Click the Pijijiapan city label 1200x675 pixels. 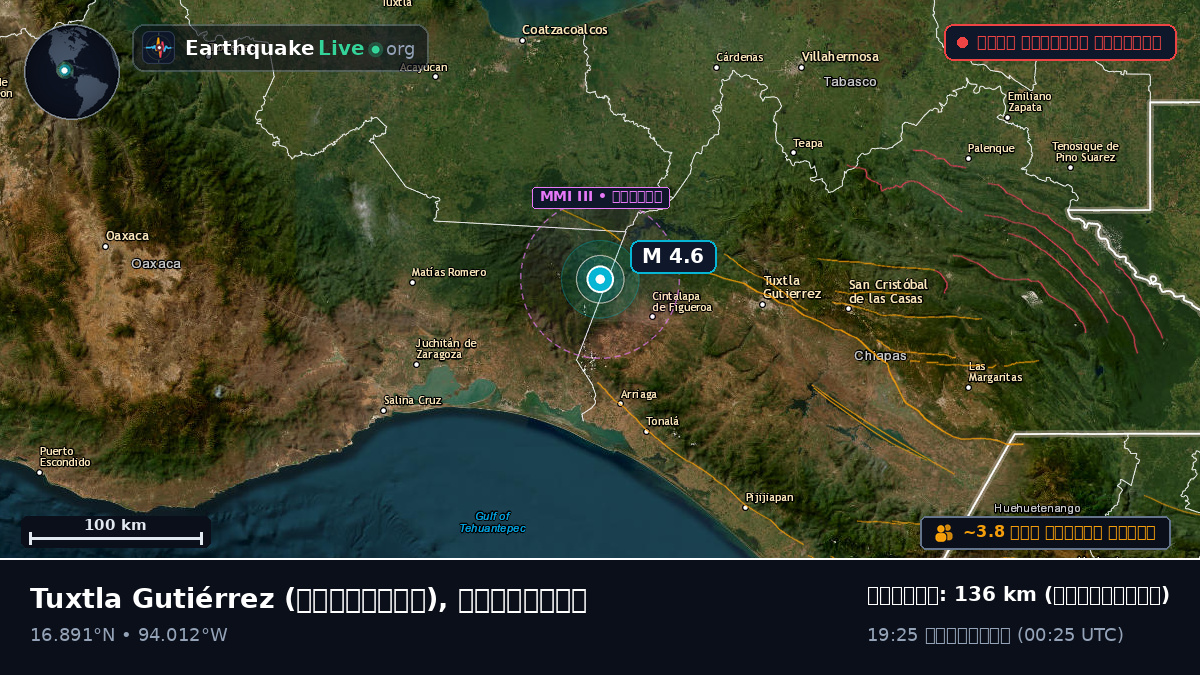coord(769,497)
